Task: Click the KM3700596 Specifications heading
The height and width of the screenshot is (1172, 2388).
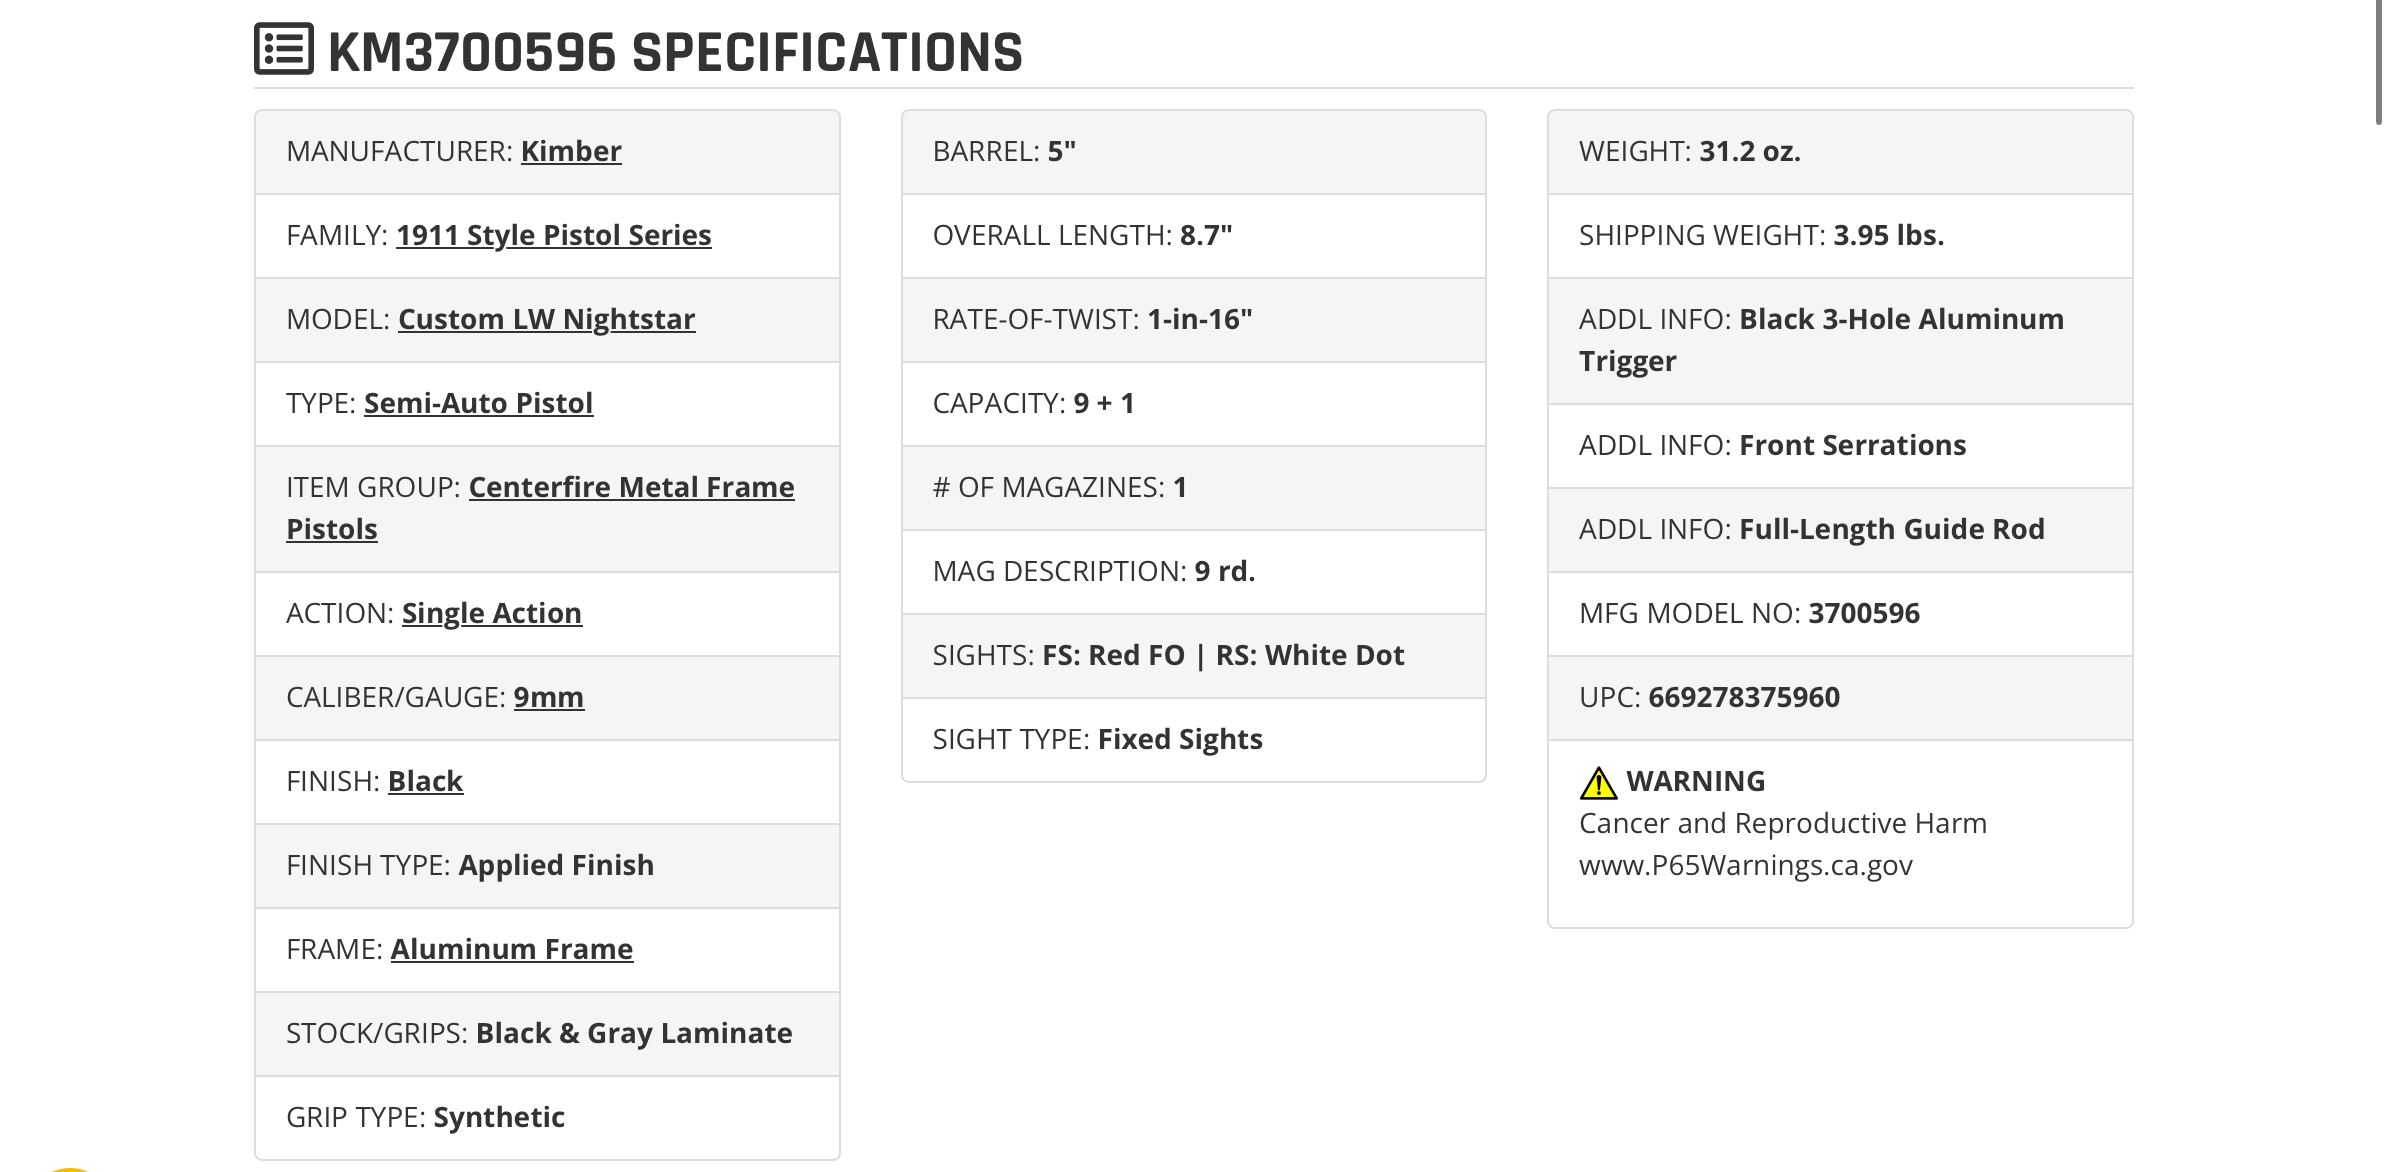Action: (675, 52)
